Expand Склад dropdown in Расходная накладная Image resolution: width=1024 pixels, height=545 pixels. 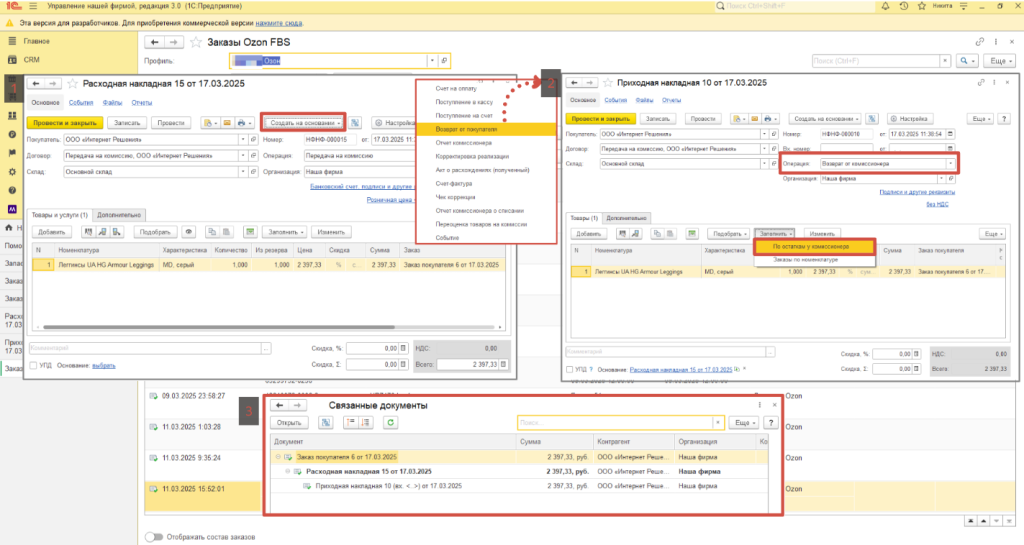[x=242, y=172]
